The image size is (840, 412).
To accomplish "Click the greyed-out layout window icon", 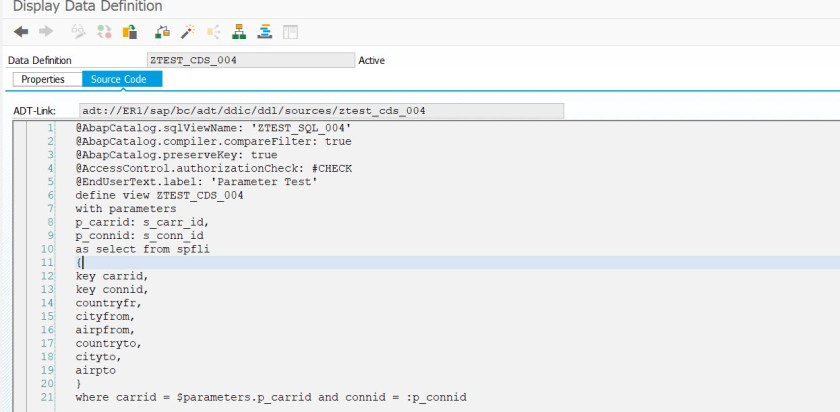I will click(x=290, y=32).
